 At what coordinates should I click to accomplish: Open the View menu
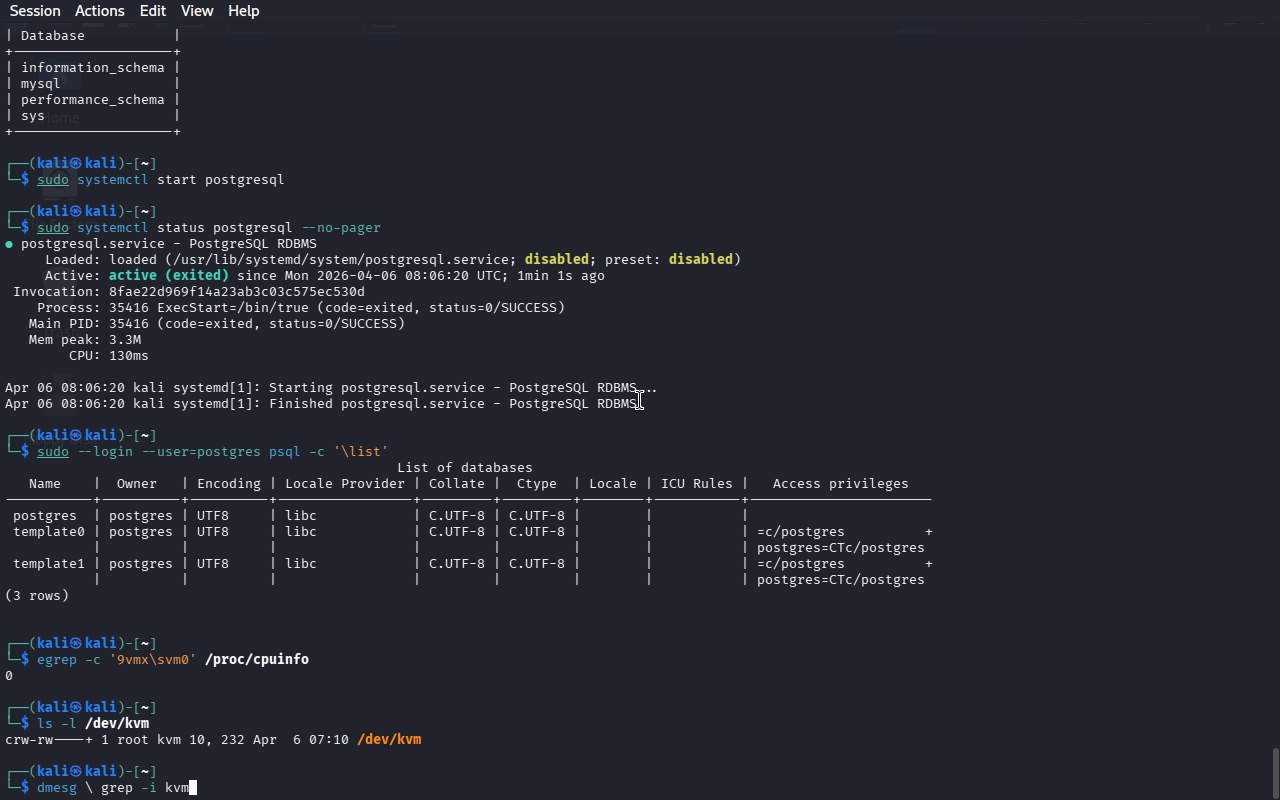197,11
